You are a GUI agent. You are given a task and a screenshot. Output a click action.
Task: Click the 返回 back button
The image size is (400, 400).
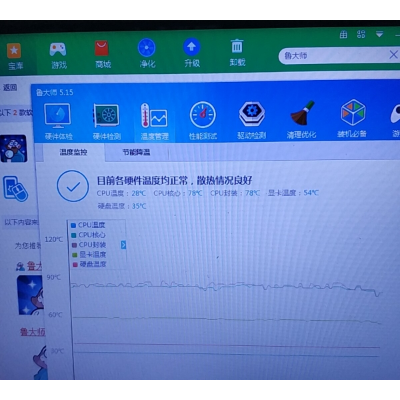coord(10,87)
